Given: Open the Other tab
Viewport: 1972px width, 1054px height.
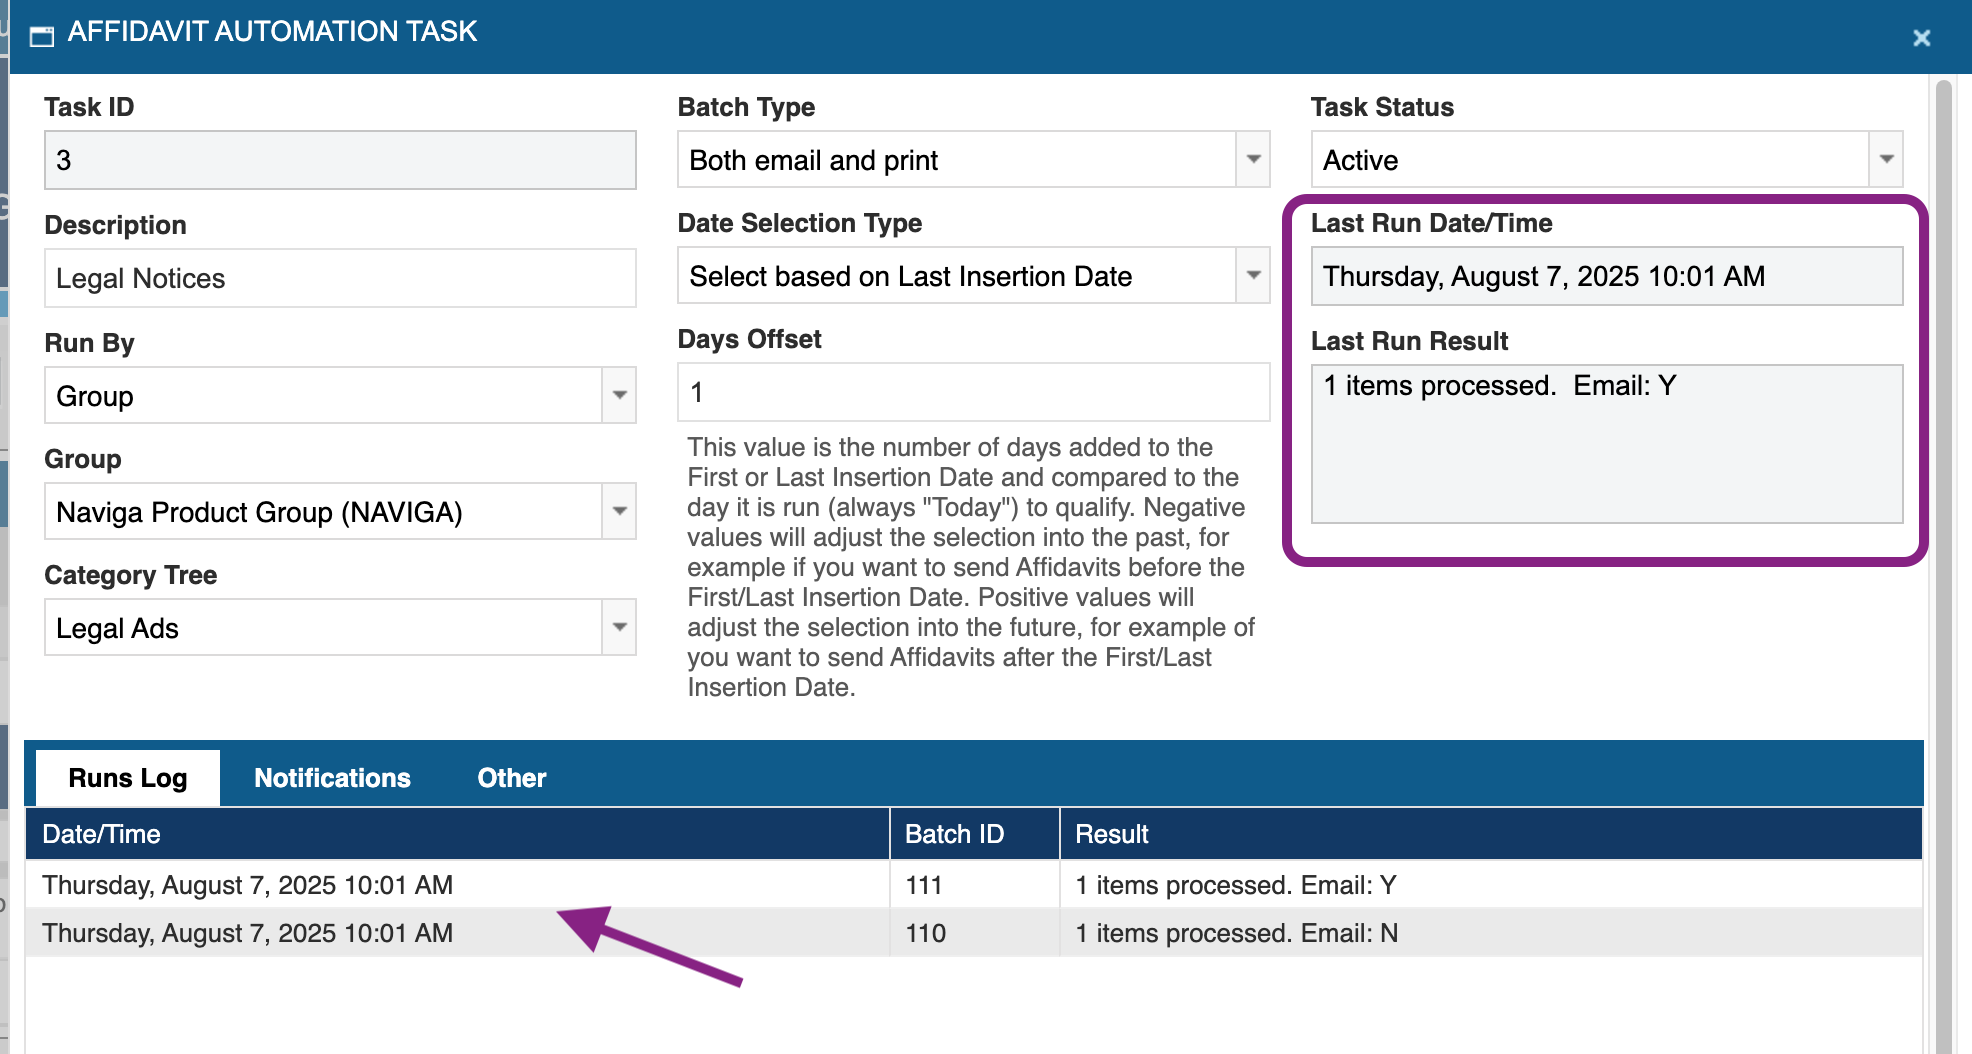Looking at the screenshot, I should (511, 778).
